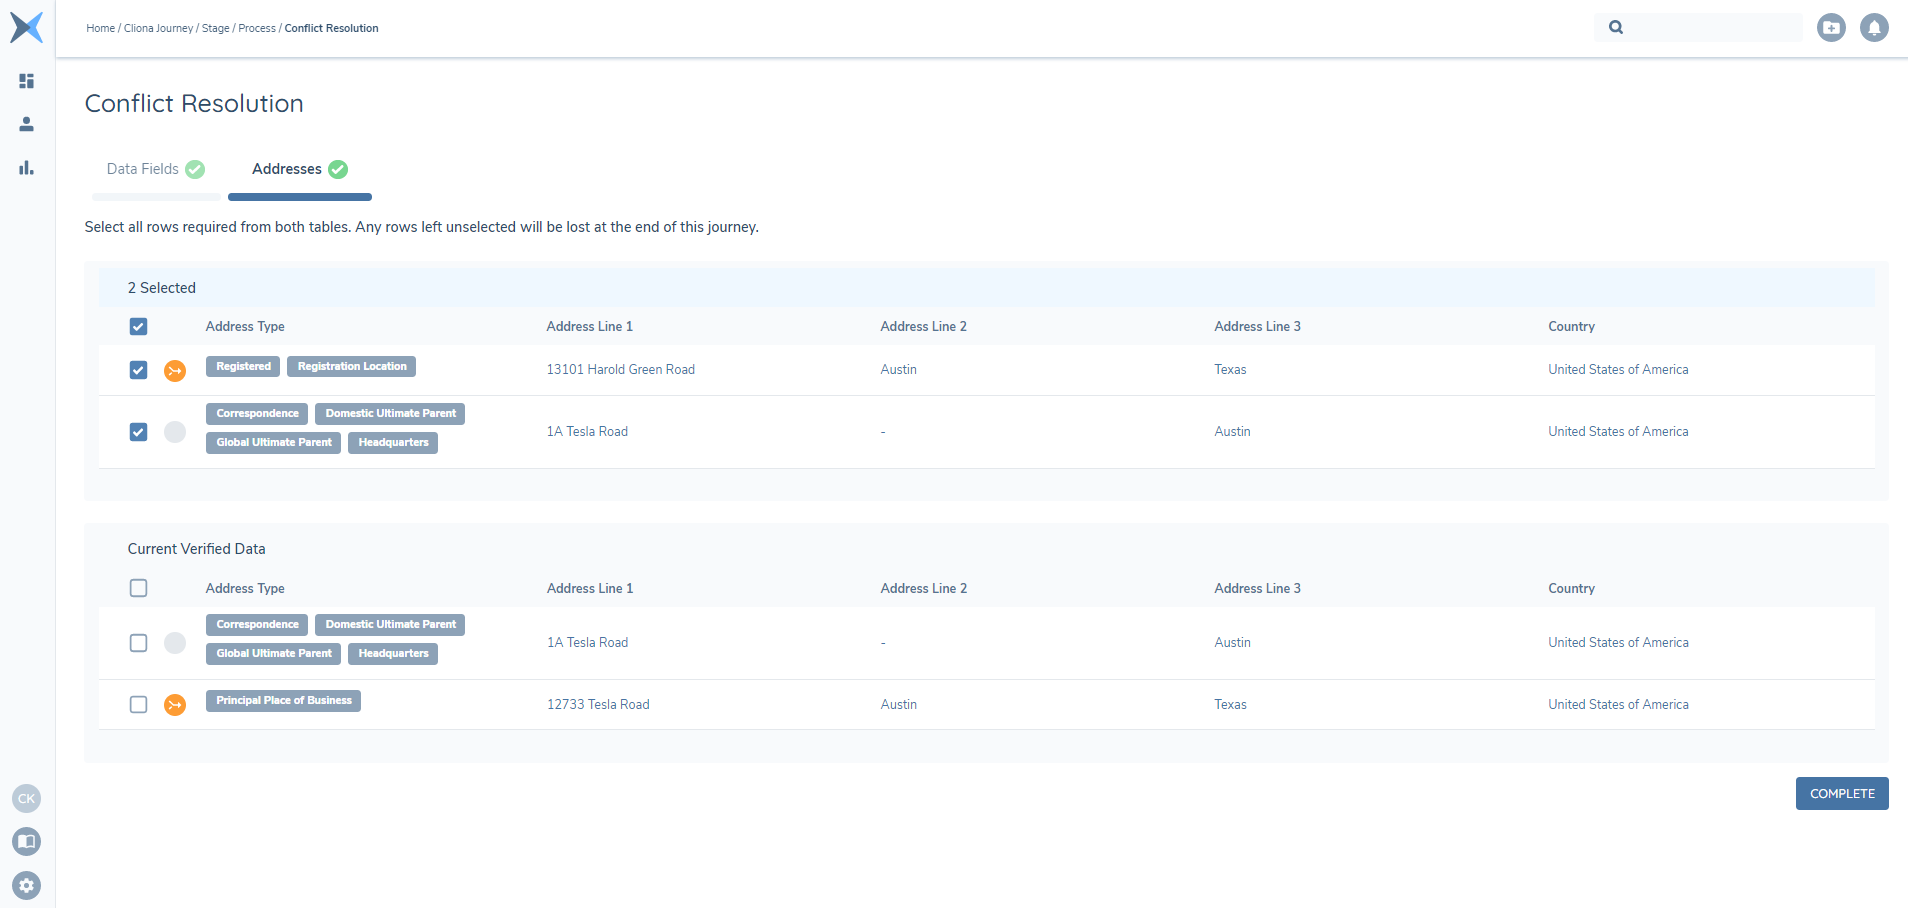Click the blue progress bar under Addresses
1908x908 pixels.
pos(299,197)
